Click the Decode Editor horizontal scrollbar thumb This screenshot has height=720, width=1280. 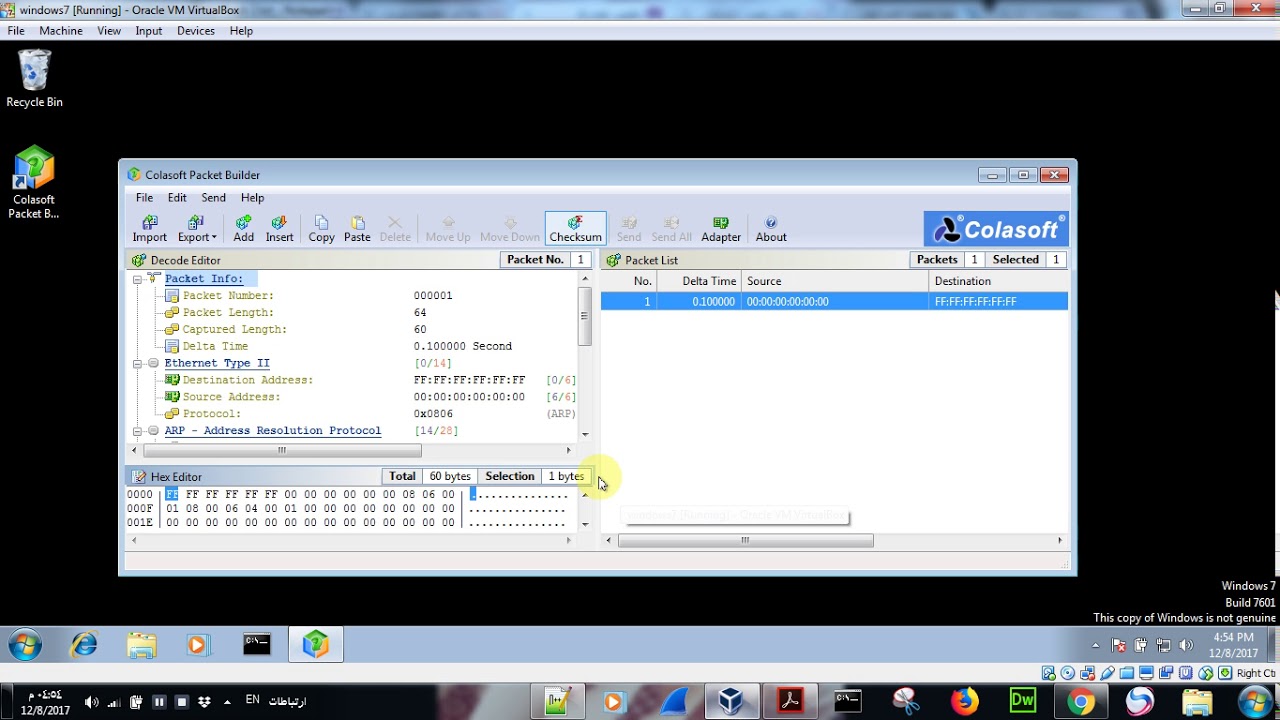click(281, 451)
